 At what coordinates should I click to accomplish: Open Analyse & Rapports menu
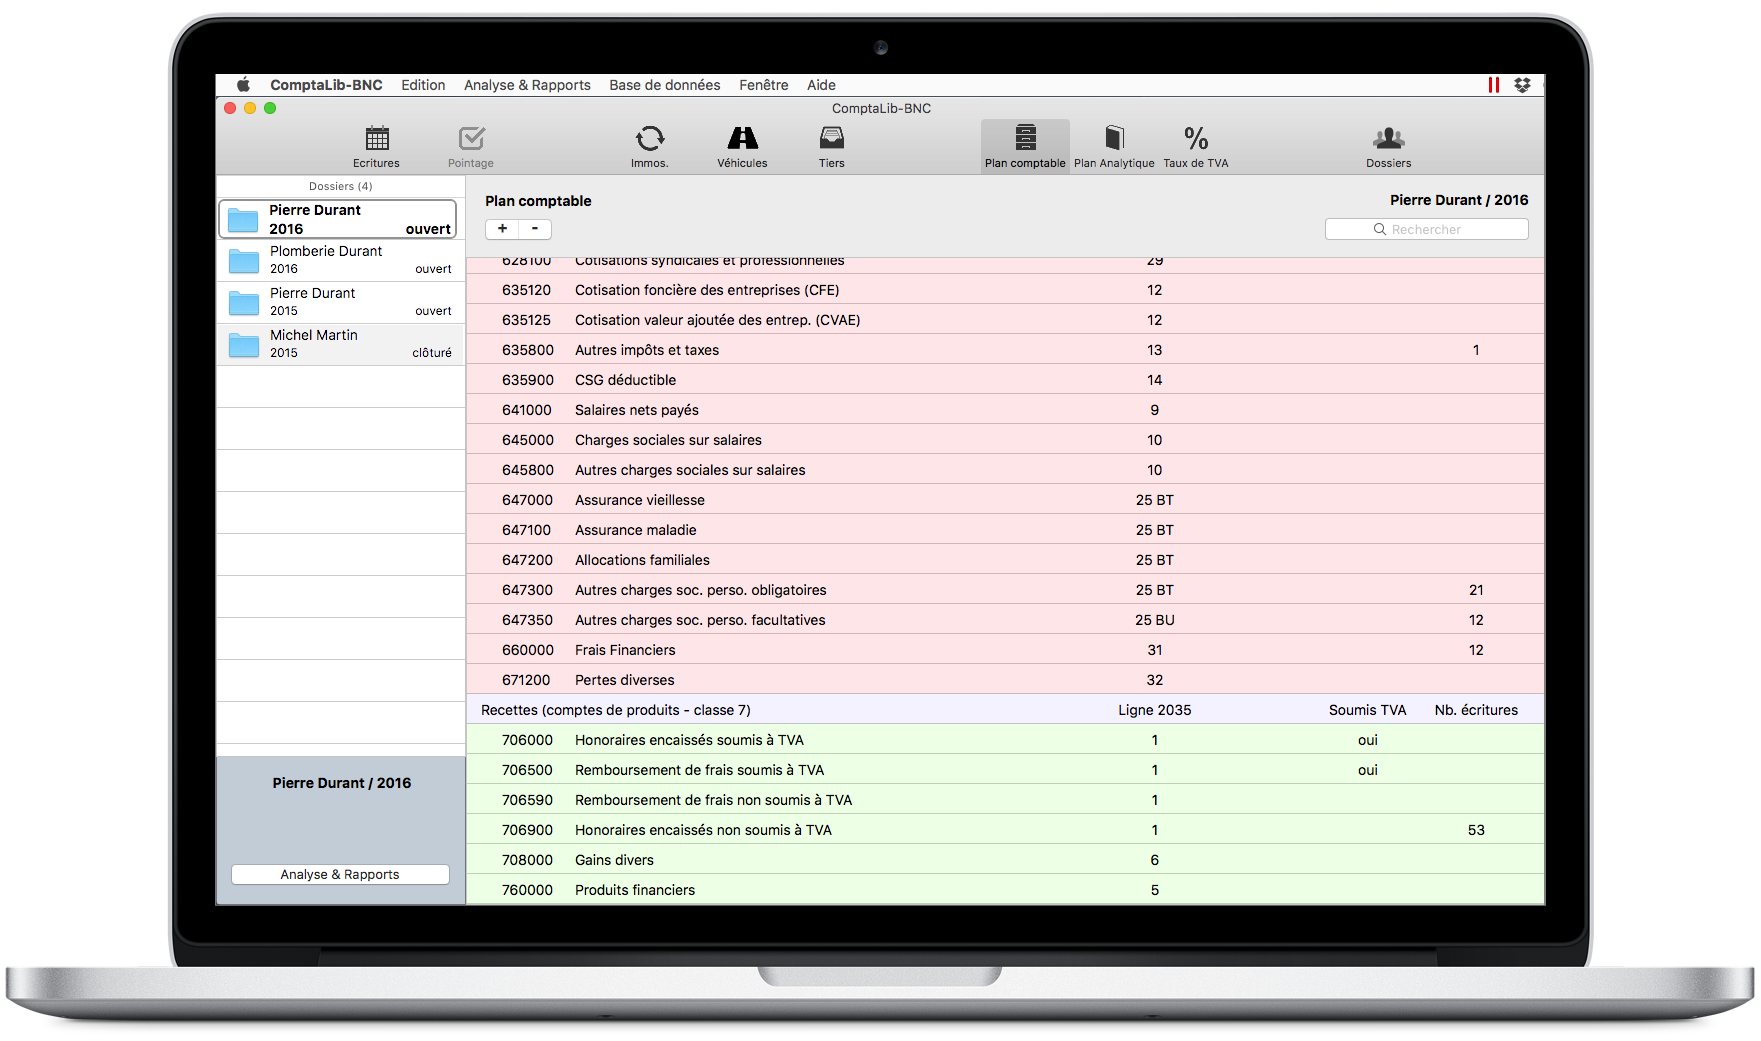tap(527, 85)
